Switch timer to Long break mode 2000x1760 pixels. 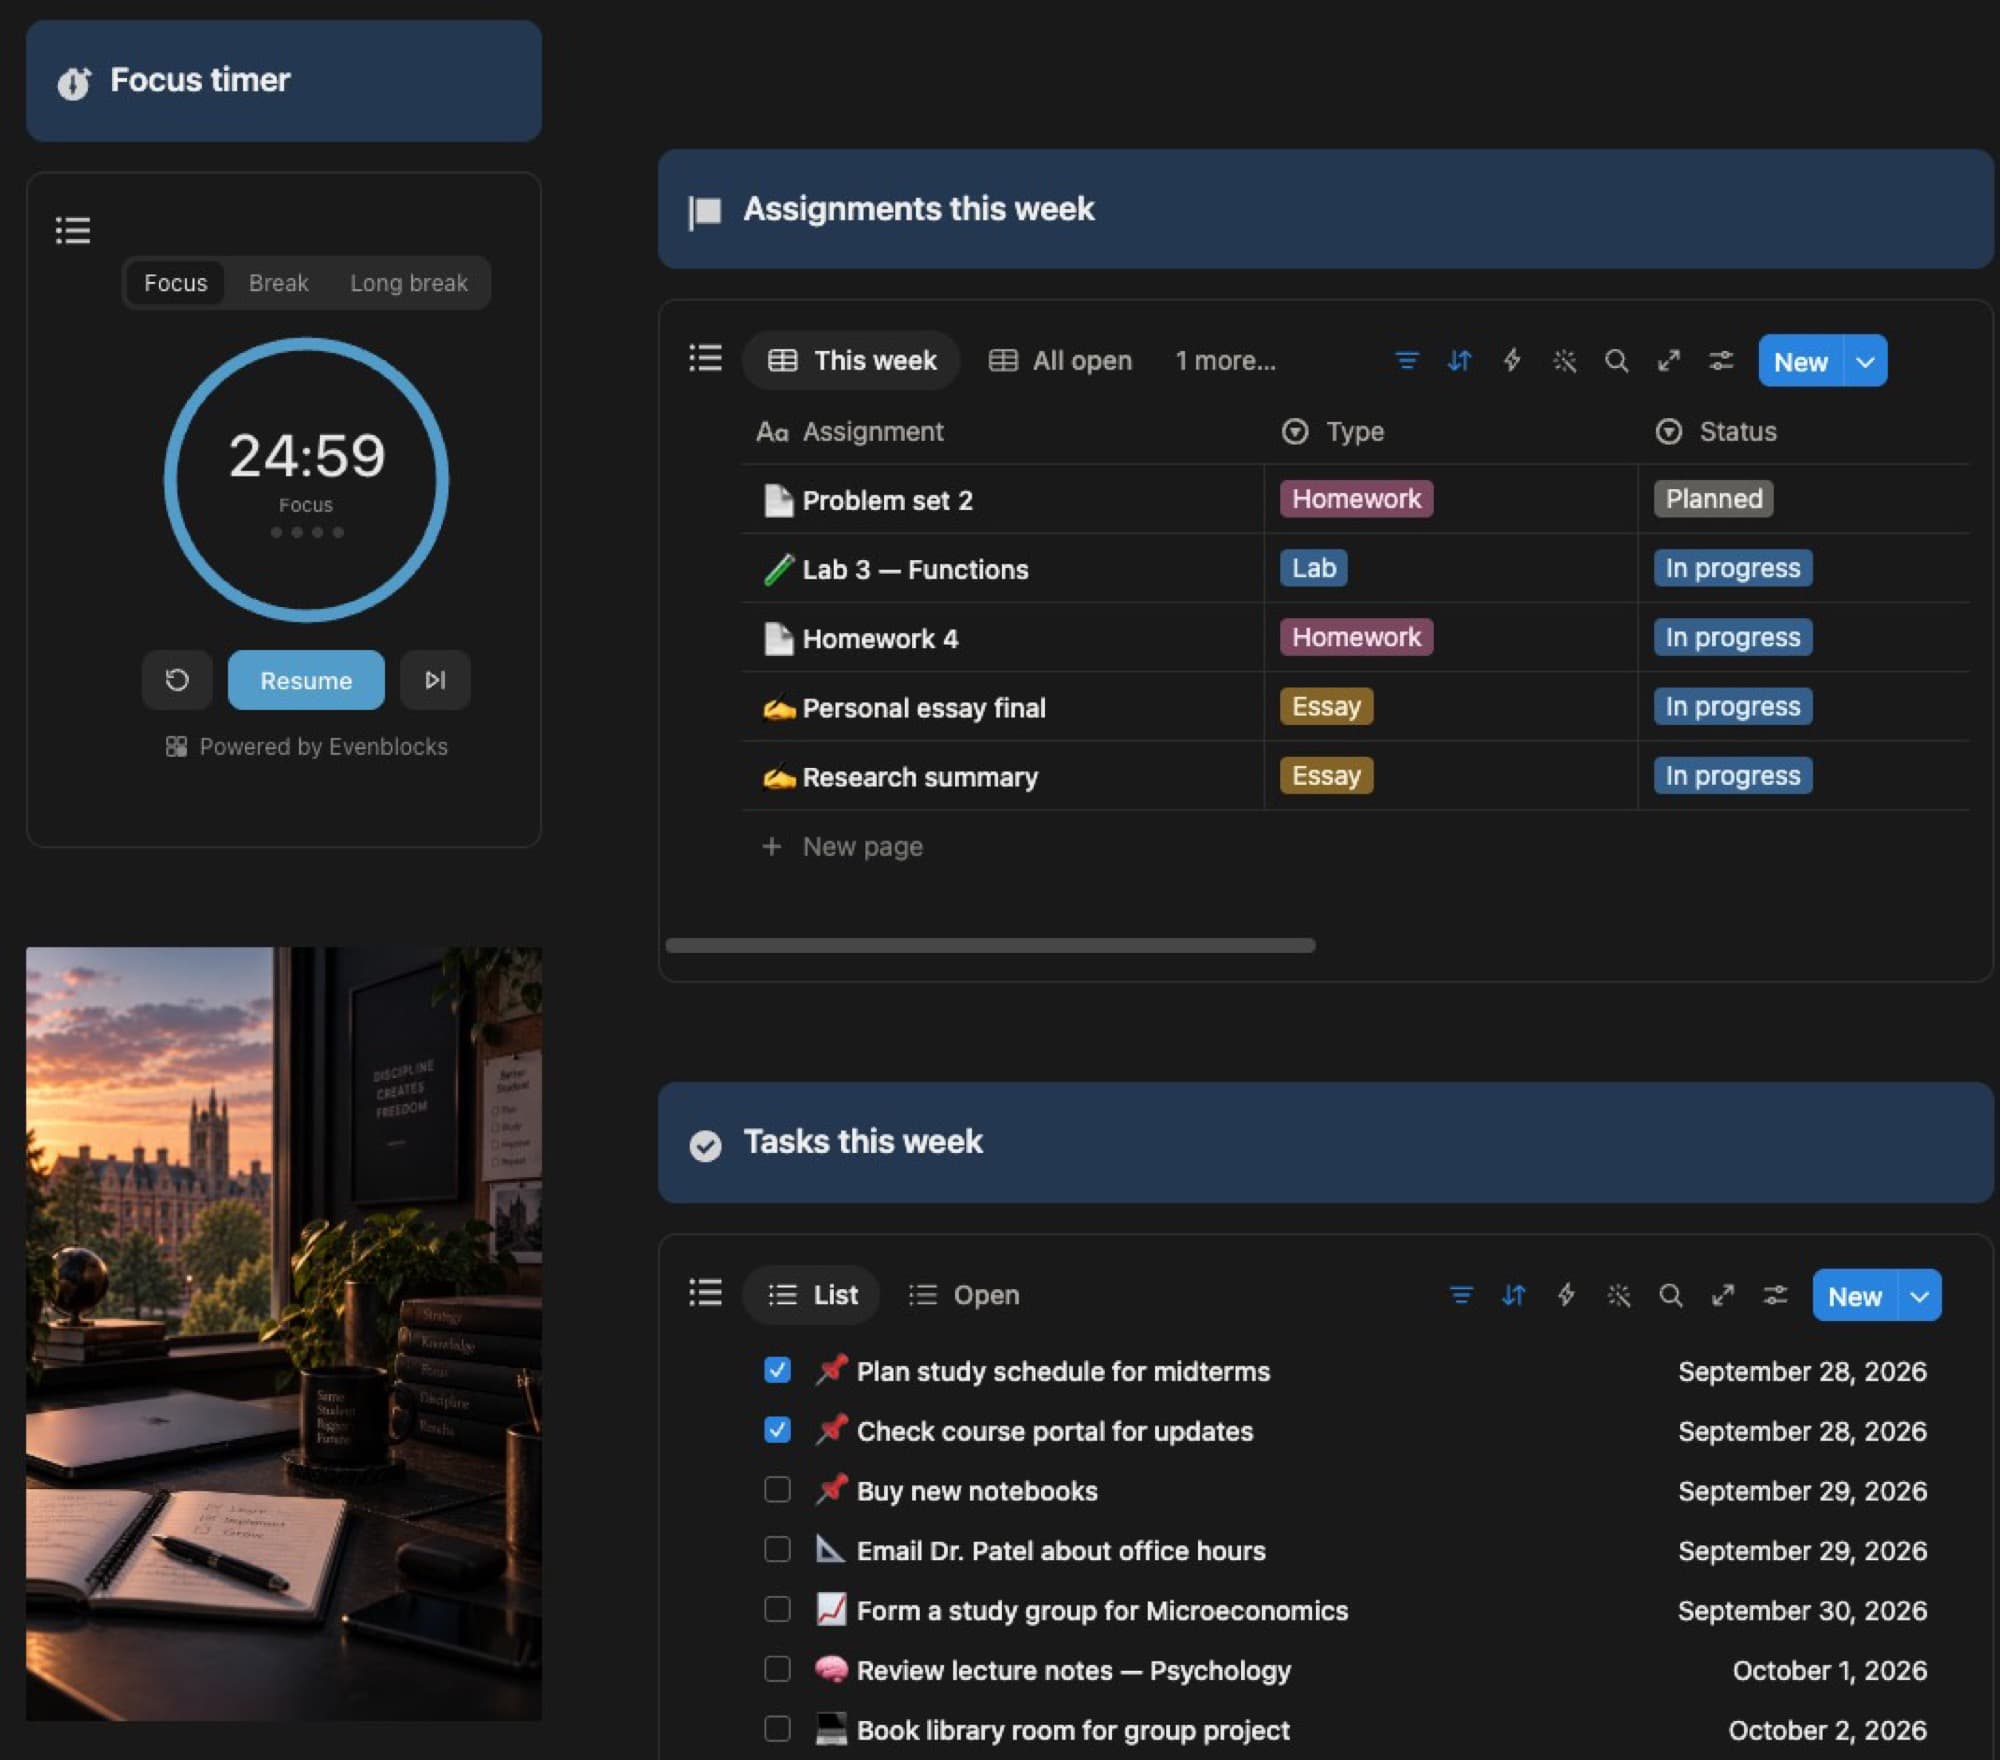pyautogui.click(x=408, y=283)
